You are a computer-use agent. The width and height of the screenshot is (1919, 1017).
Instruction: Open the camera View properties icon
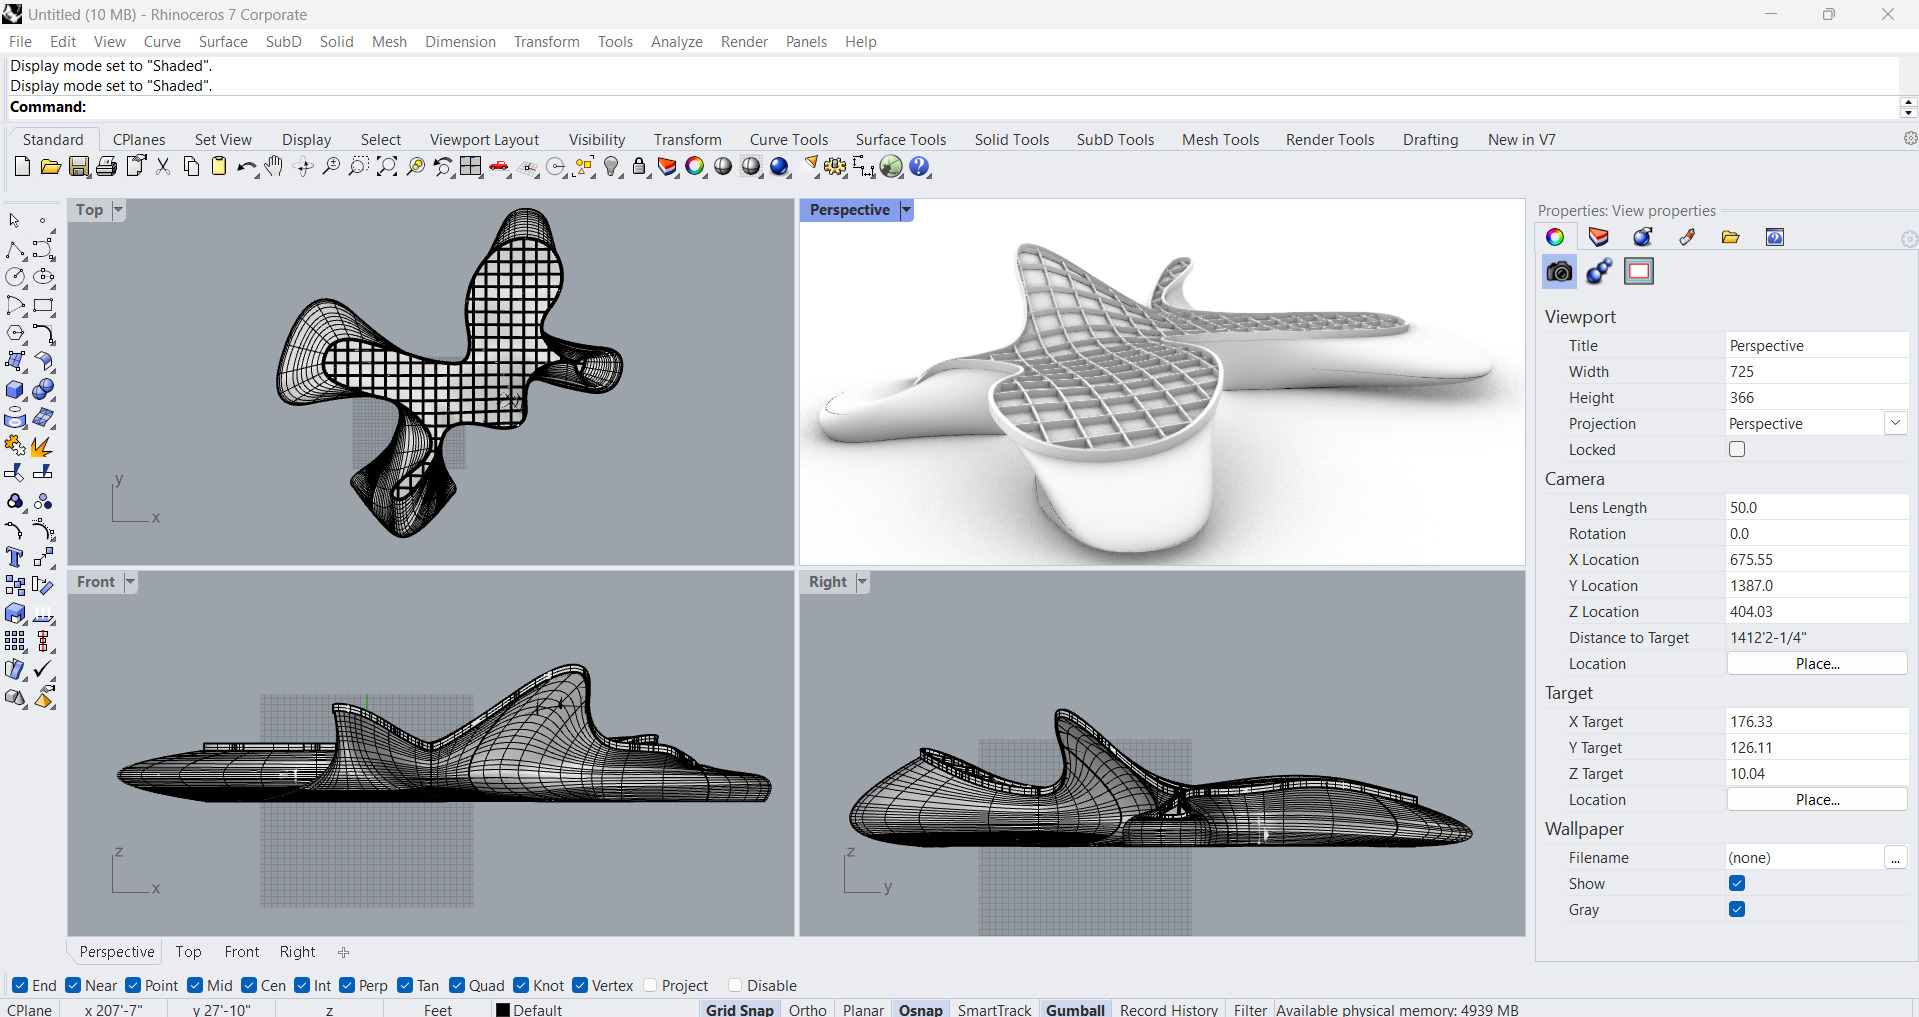1559,272
